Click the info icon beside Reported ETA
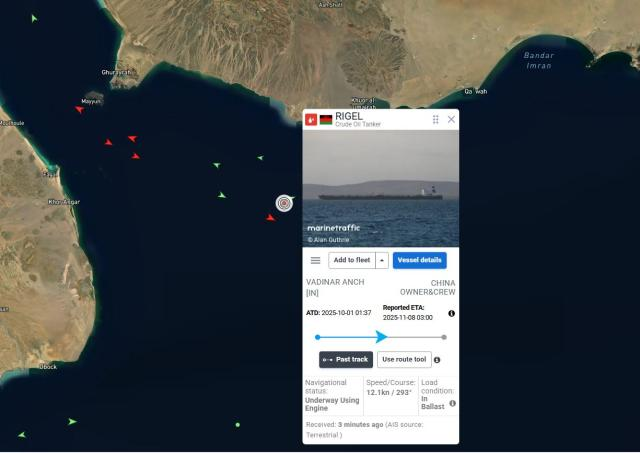The image size is (640, 453). pyautogui.click(x=451, y=313)
